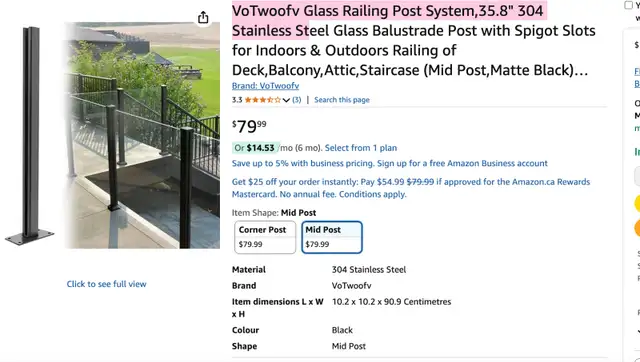Click the share icon above product image

point(203,18)
